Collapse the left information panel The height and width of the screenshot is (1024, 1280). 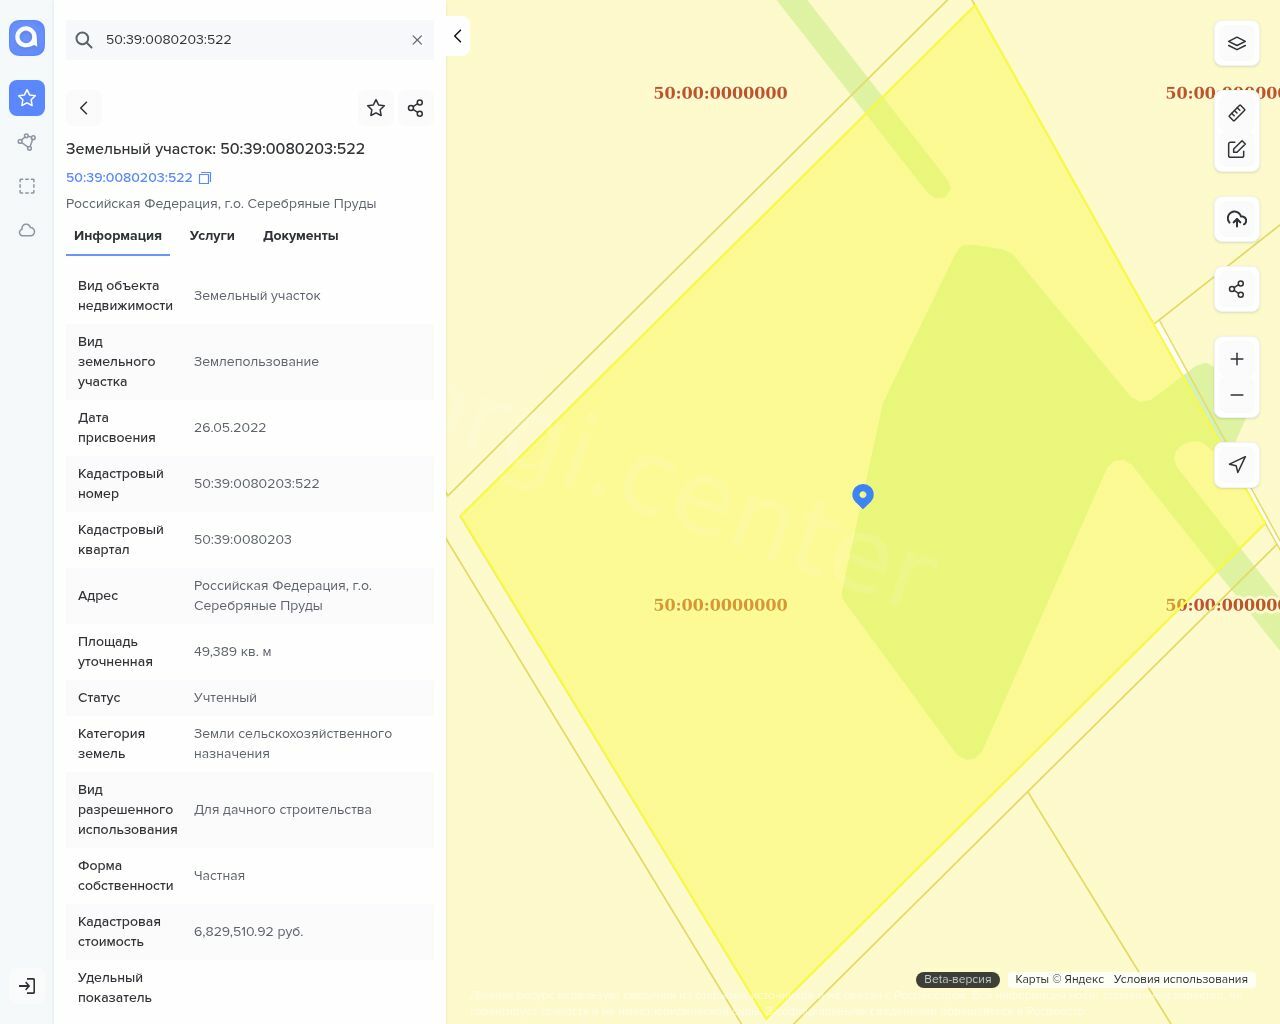457,36
